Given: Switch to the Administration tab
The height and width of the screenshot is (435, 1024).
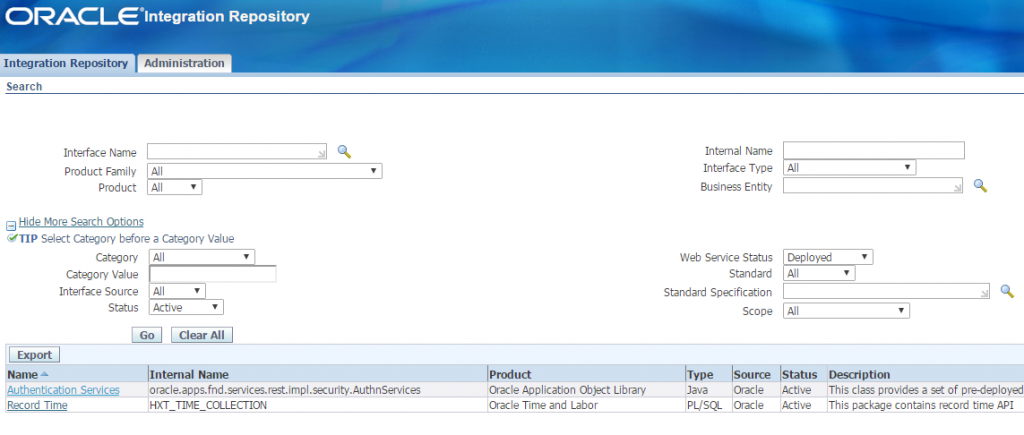Looking at the screenshot, I should pyautogui.click(x=184, y=63).
